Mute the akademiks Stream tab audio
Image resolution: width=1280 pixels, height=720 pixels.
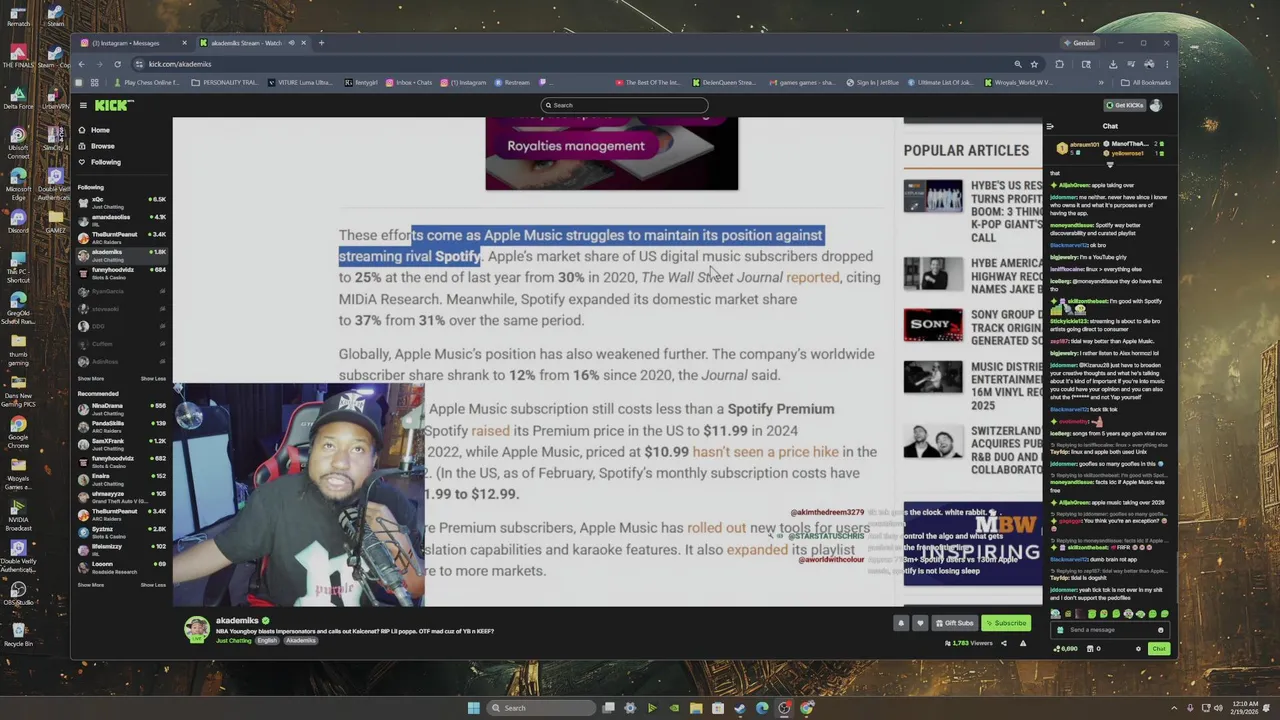[x=292, y=43]
